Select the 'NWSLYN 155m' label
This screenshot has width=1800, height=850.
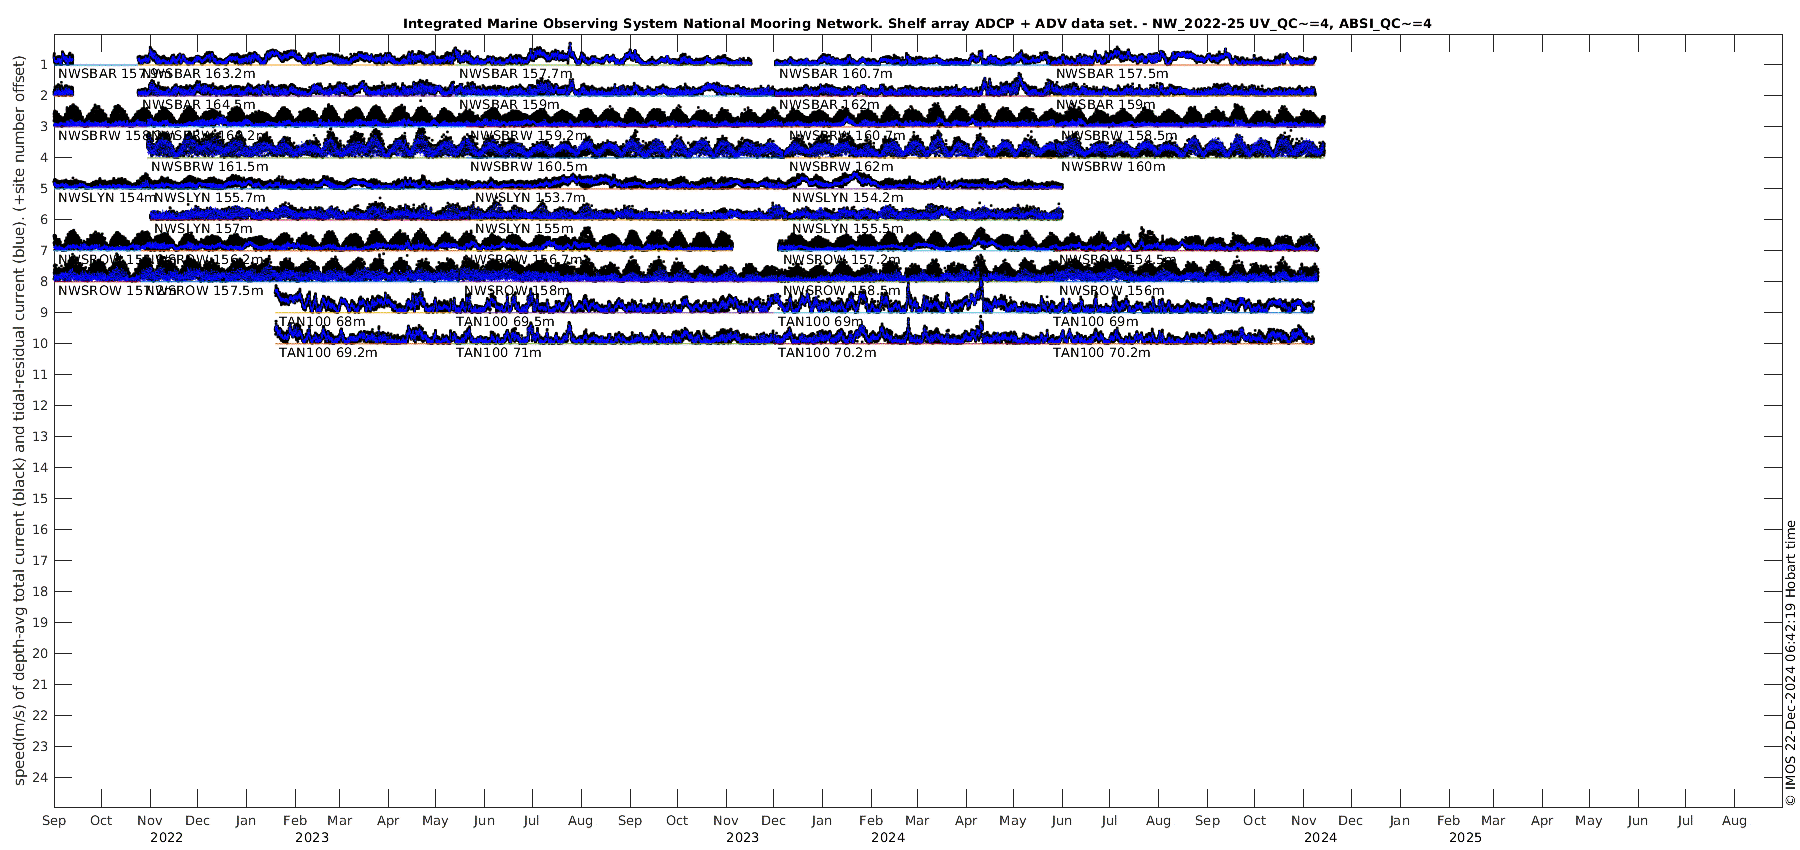pos(524,229)
